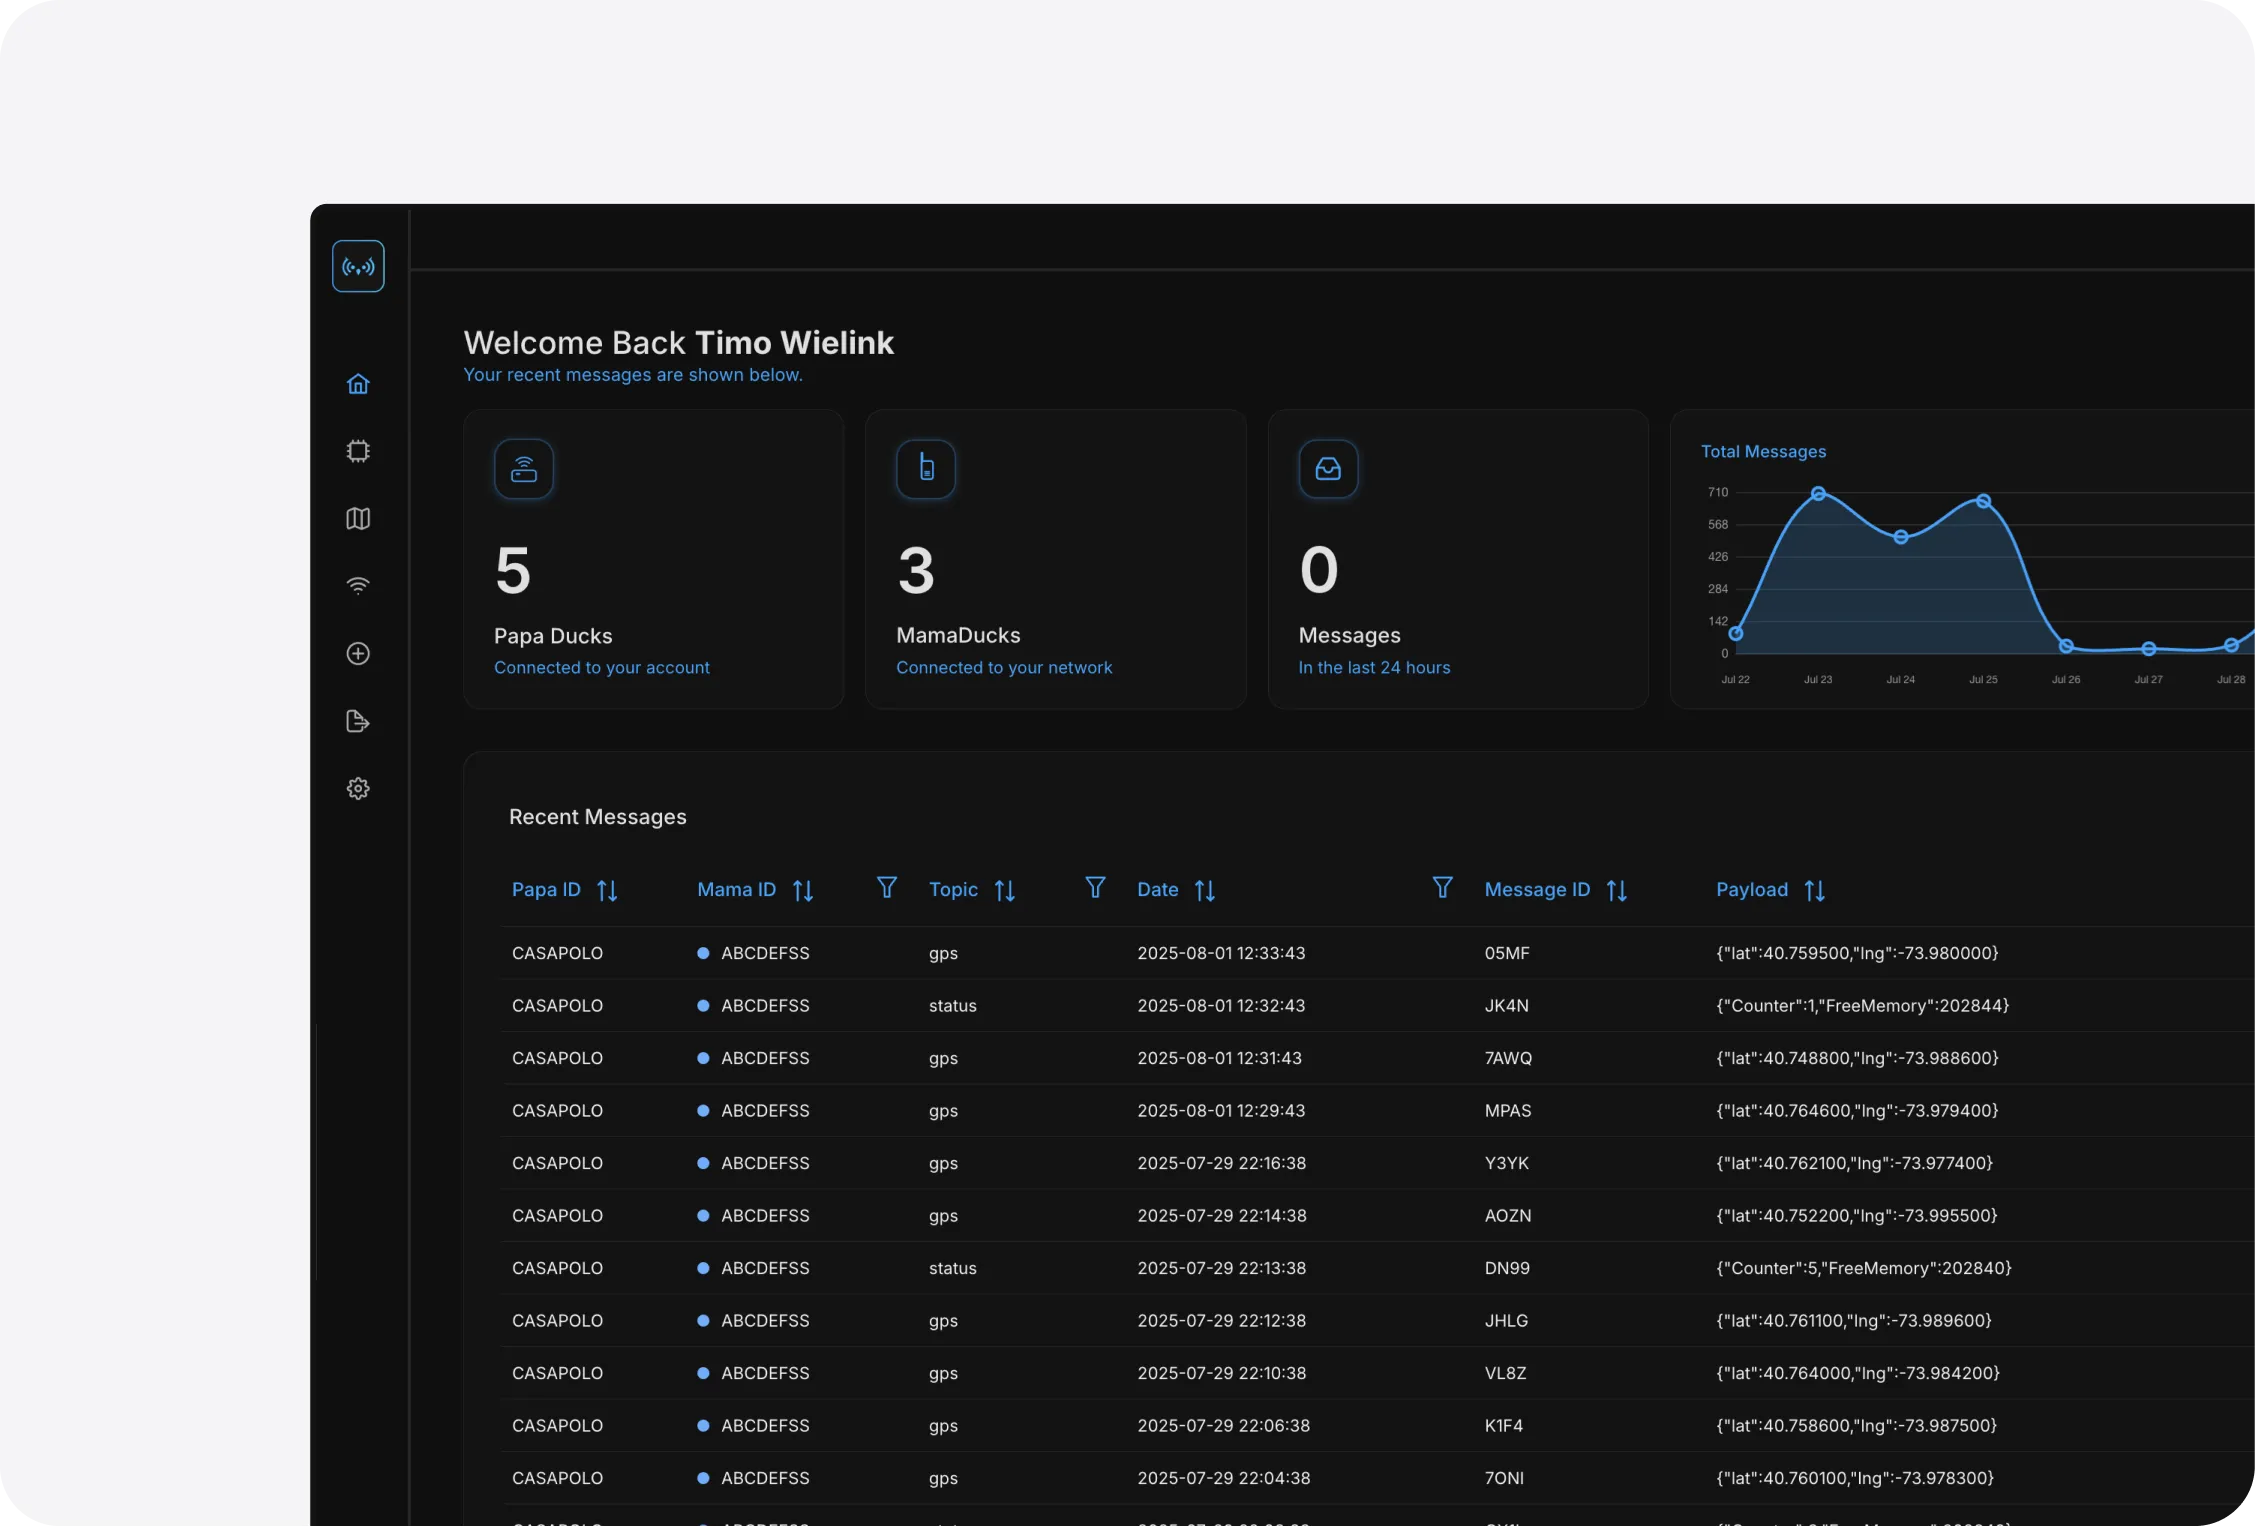This screenshot has width=2255, height=1527.
Task: Click the broadcast logo icon in sidebar
Action: click(358, 266)
